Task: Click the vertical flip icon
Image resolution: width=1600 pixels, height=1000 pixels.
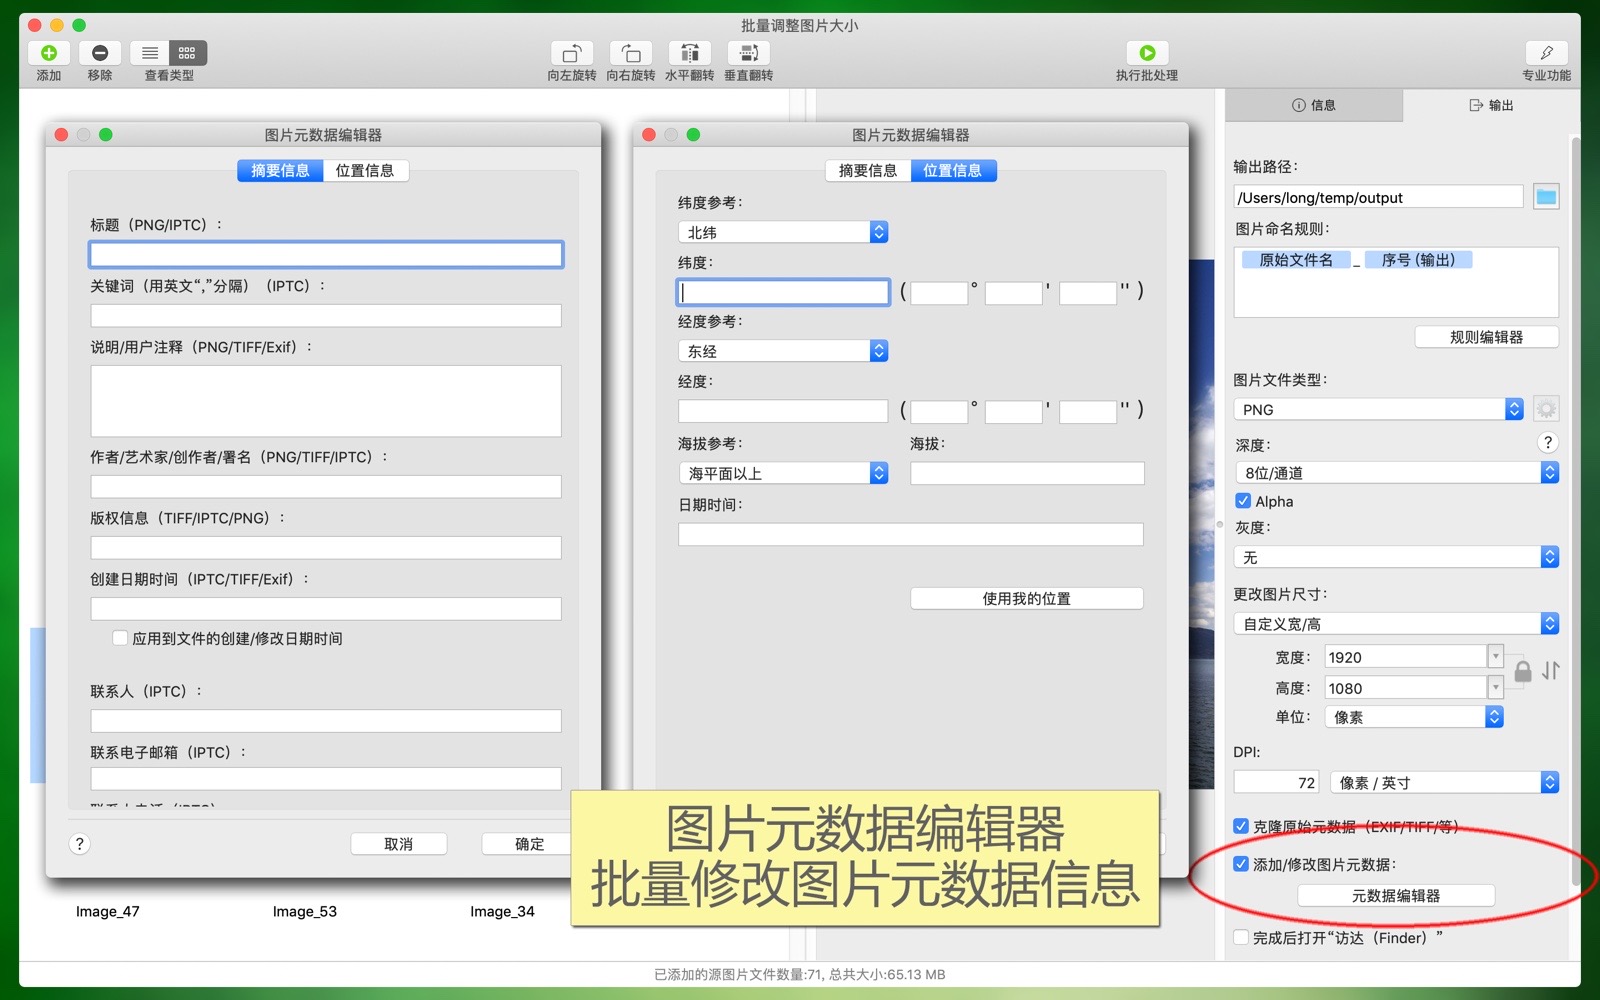Action: tap(748, 53)
